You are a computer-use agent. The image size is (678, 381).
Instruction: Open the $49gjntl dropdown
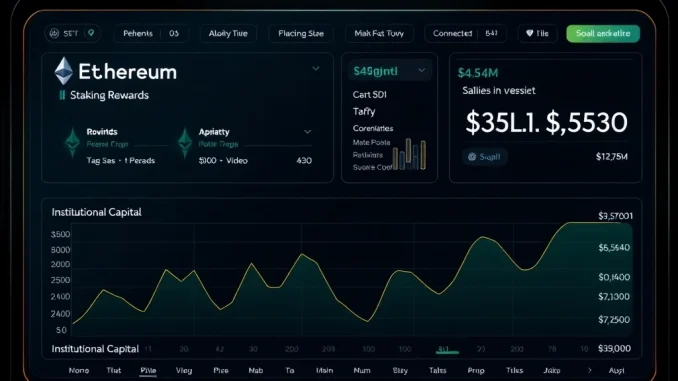[x=390, y=71]
